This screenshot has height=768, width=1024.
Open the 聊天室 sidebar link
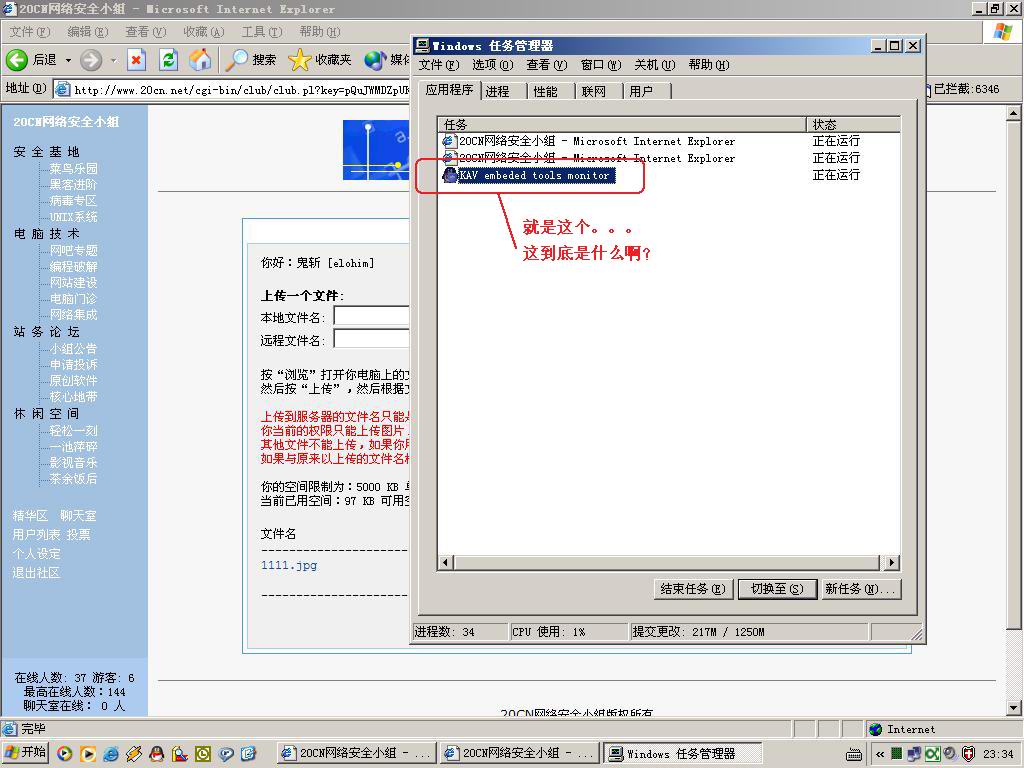coord(78,516)
